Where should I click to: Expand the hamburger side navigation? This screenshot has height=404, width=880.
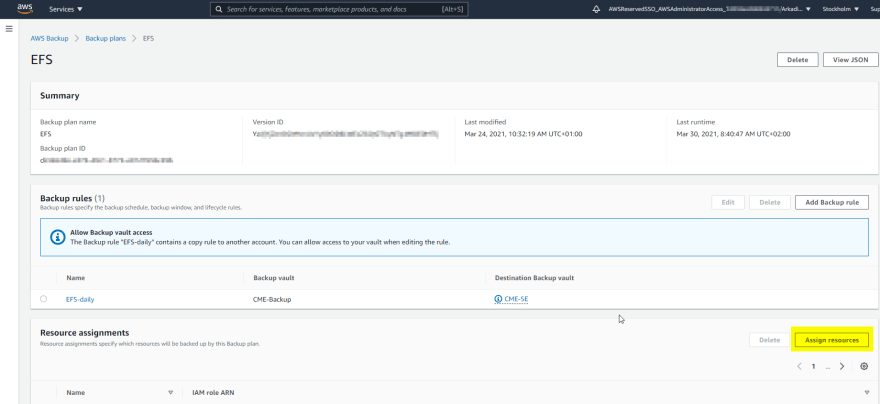(x=9, y=29)
